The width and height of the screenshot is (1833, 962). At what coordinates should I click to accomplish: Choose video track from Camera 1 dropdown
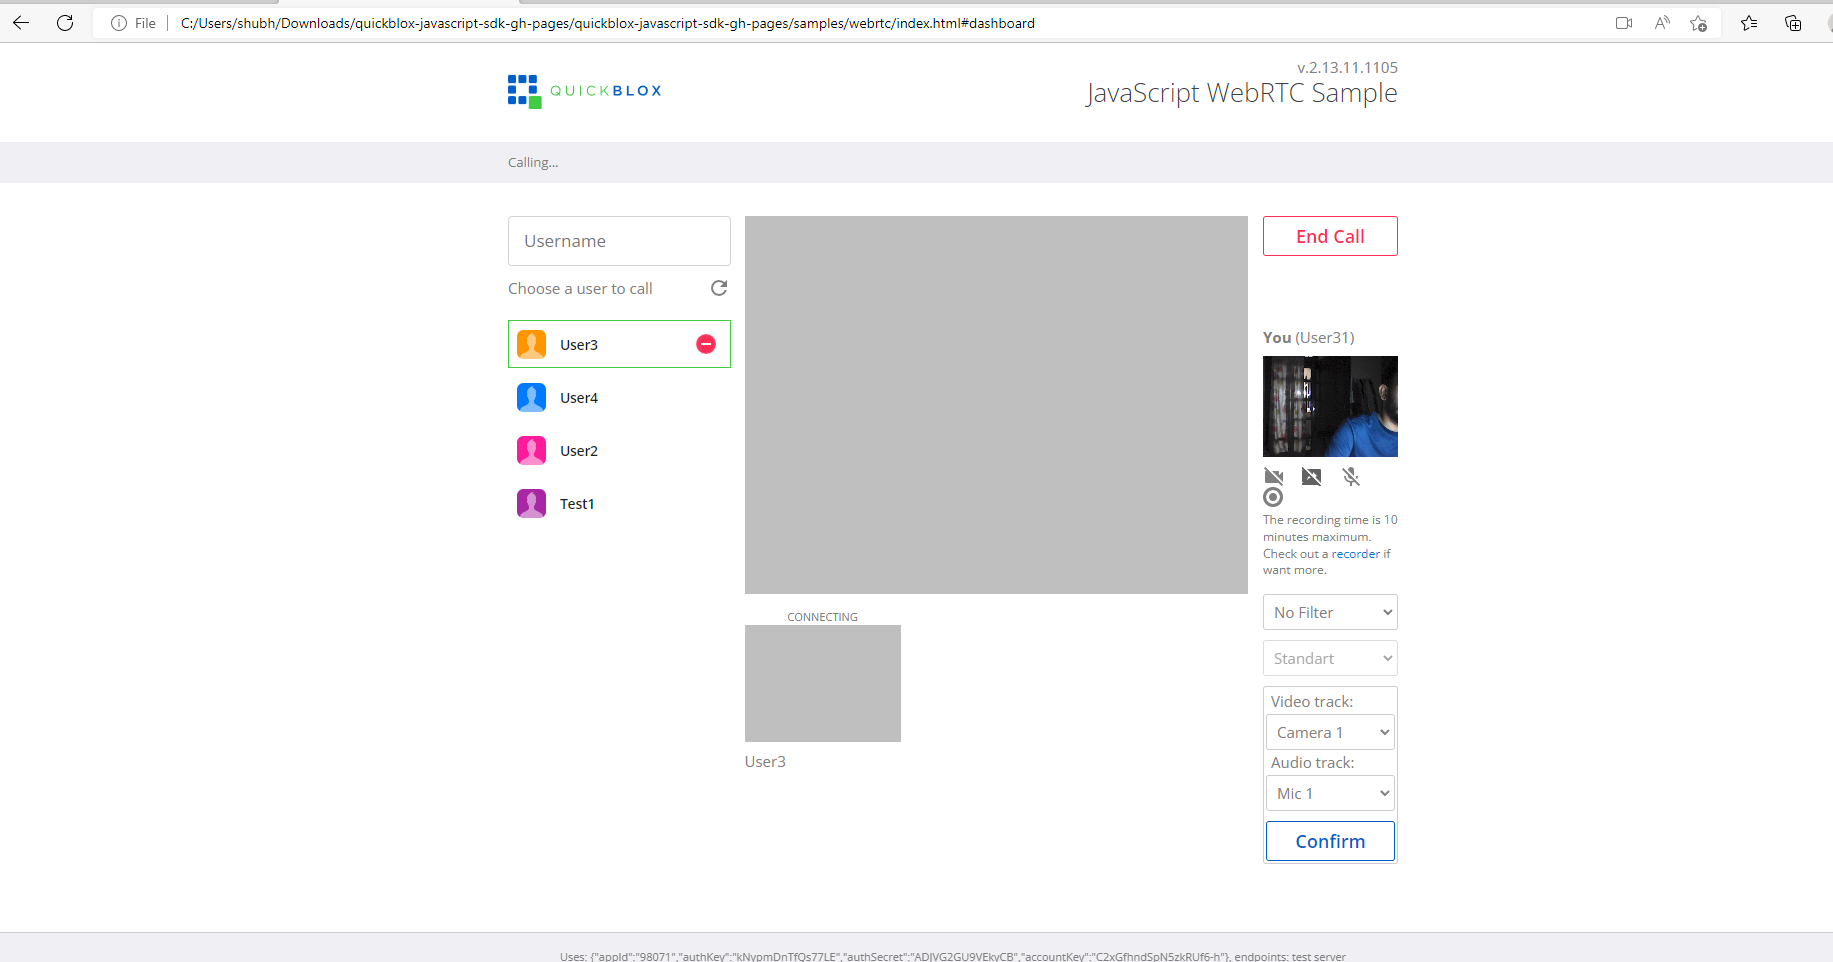click(1330, 732)
